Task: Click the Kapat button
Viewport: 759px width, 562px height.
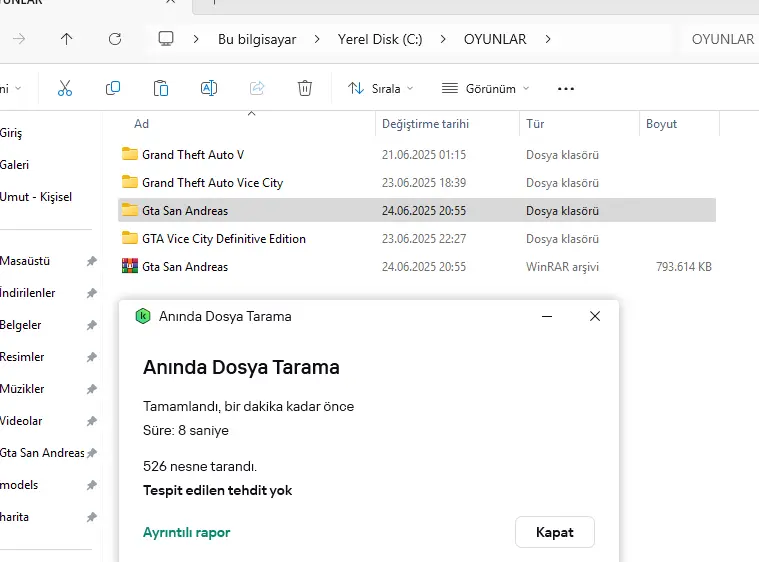Action: (555, 532)
